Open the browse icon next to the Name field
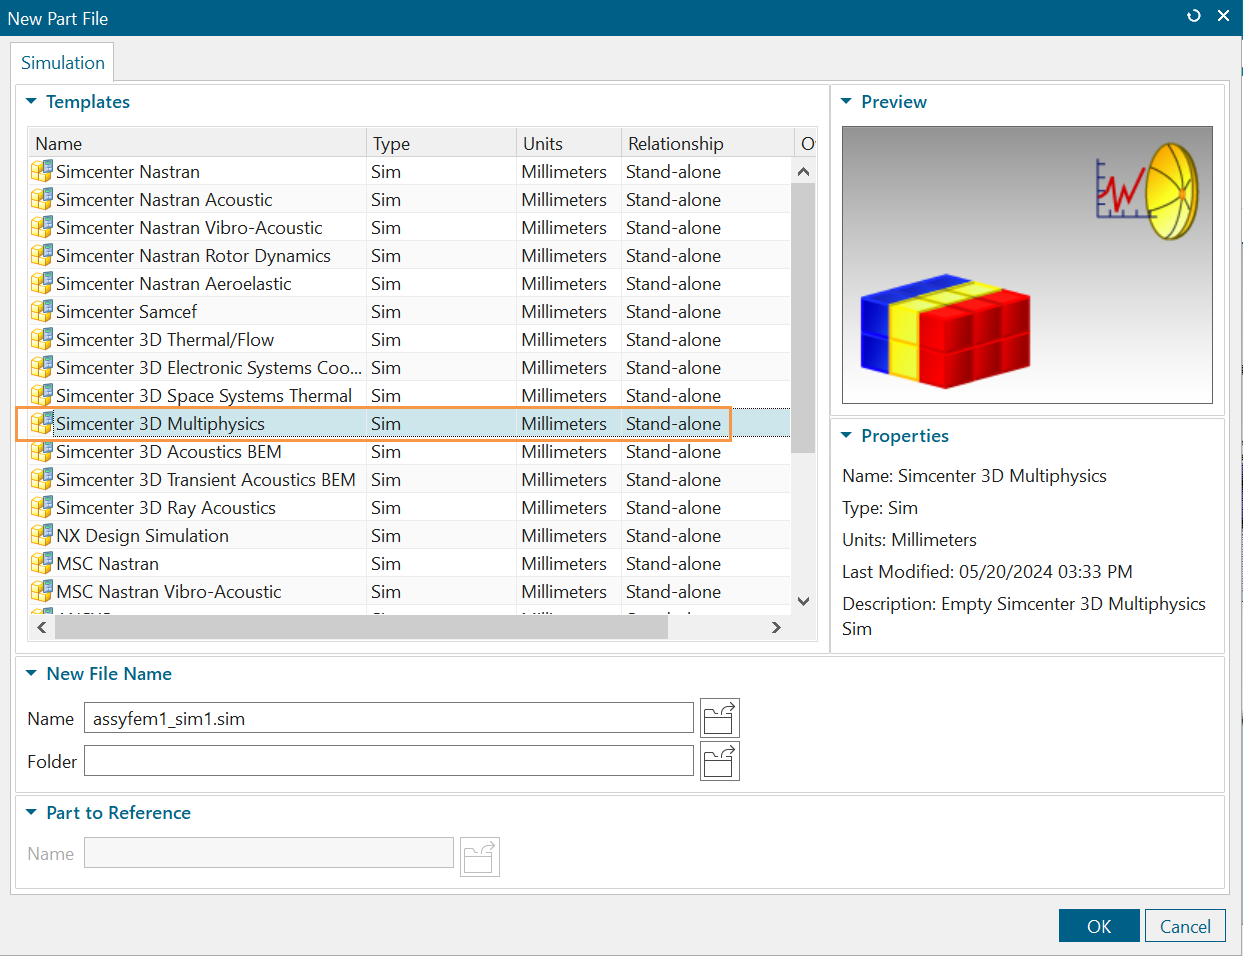The width and height of the screenshot is (1243, 956). (x=719, y=718)
